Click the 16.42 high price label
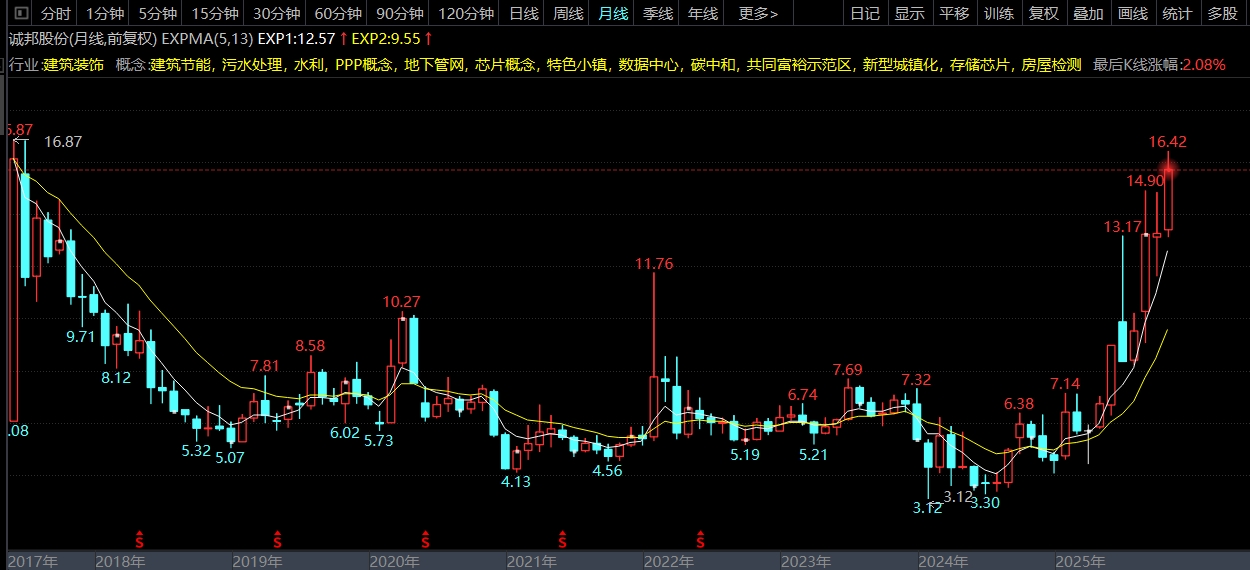 (x=1168, y=142)
